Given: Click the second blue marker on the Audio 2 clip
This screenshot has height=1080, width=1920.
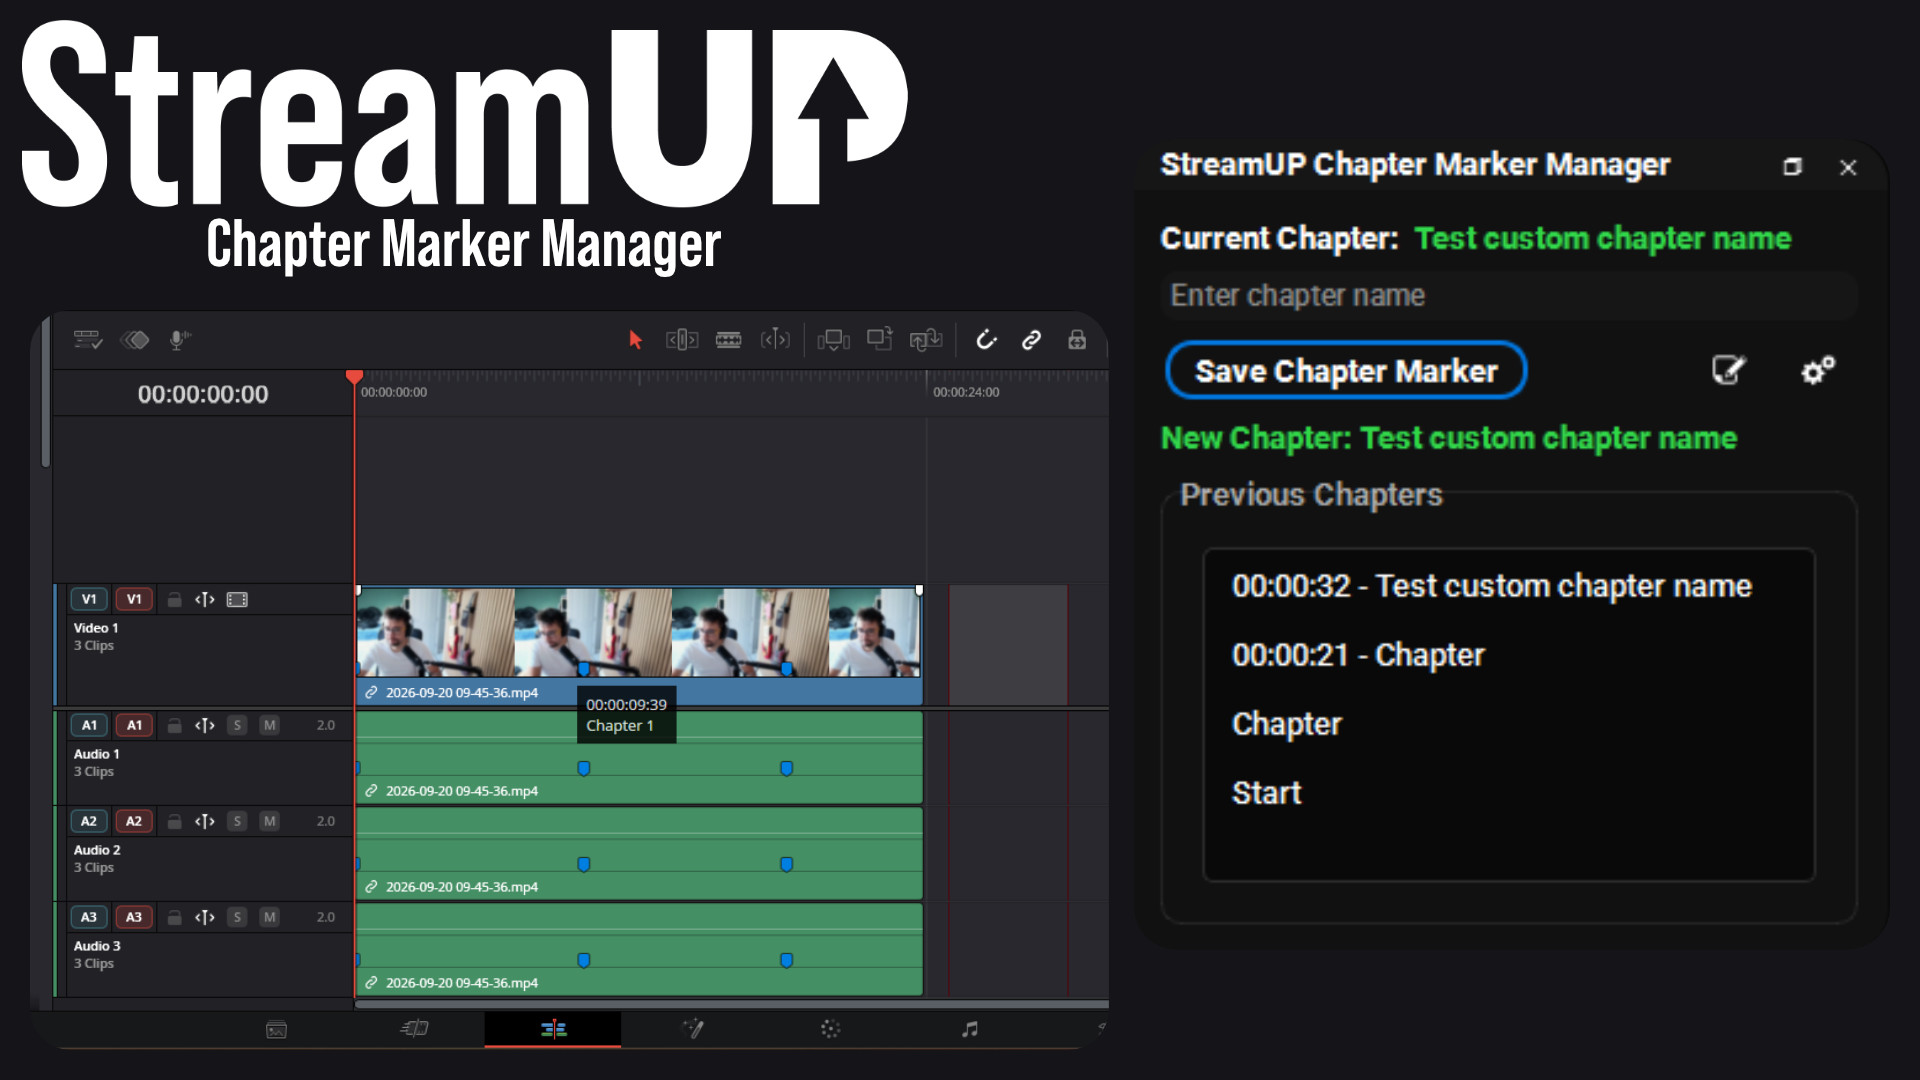Looking at the screenshot, I should coord(787,864).
